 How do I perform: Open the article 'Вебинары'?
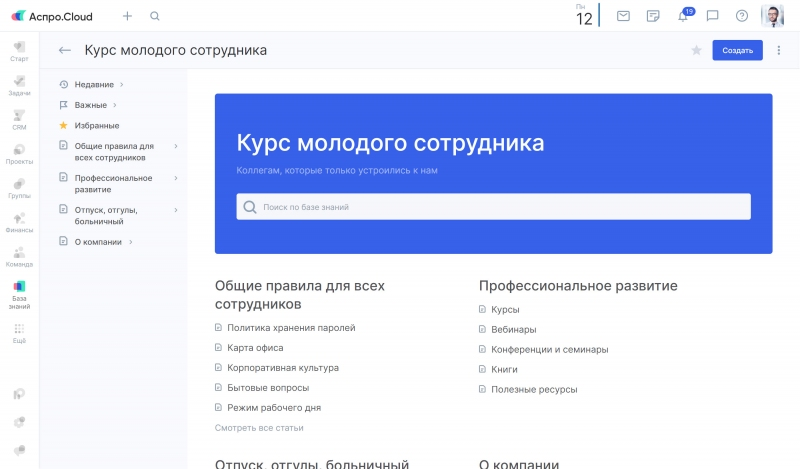[513, 329]
